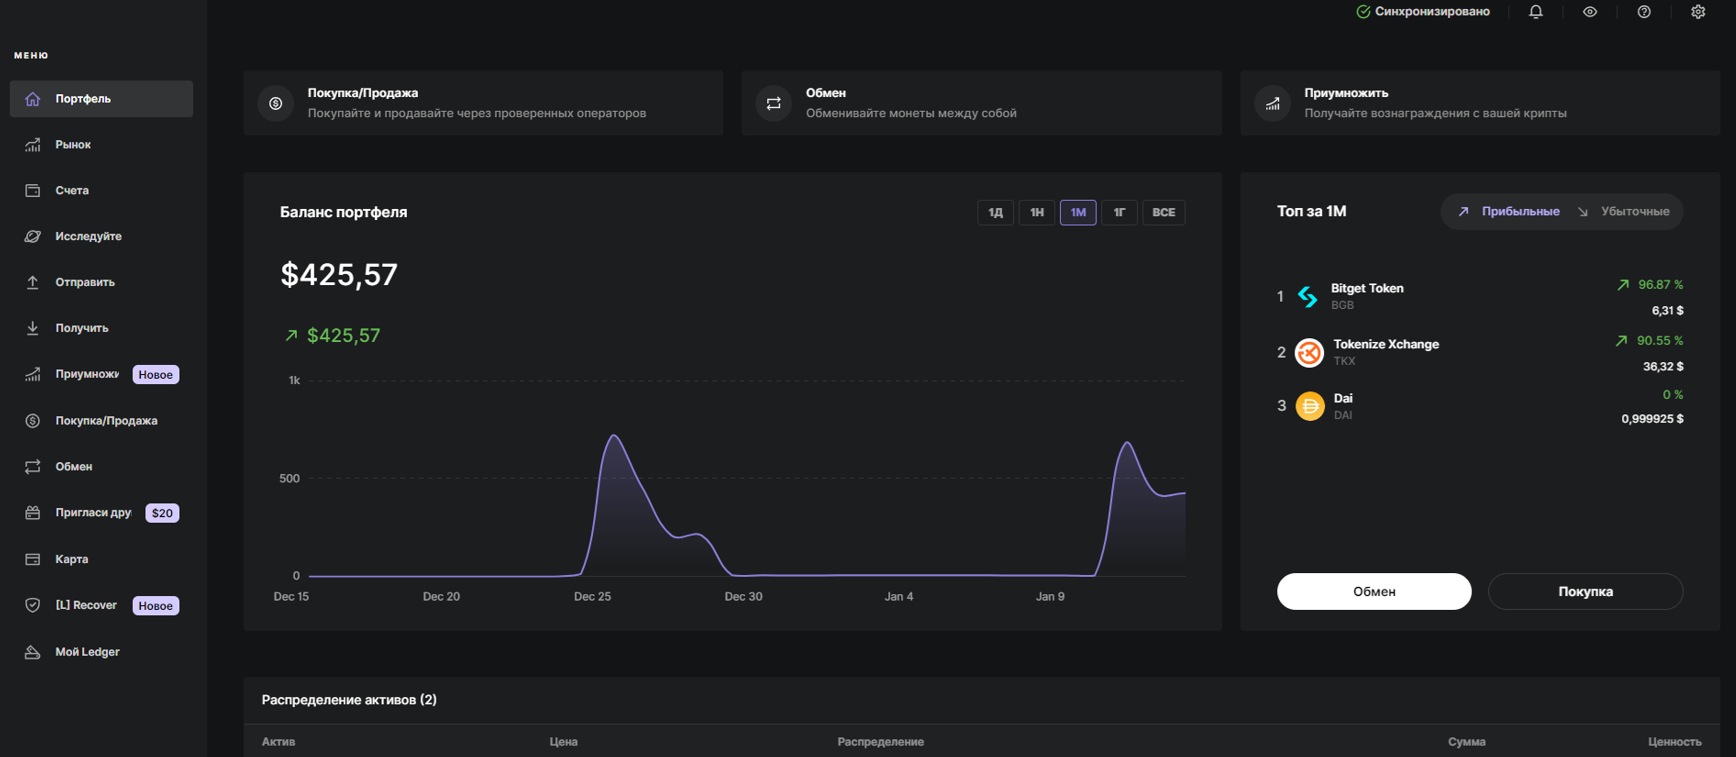Click the Новое badge beside Приумножить
1736x757 pixels.
tap(156, 375)
